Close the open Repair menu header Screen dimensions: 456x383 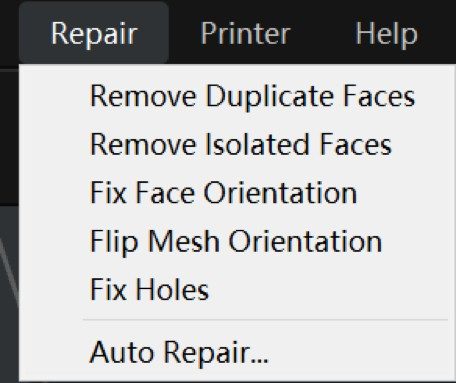coord(94,33)
